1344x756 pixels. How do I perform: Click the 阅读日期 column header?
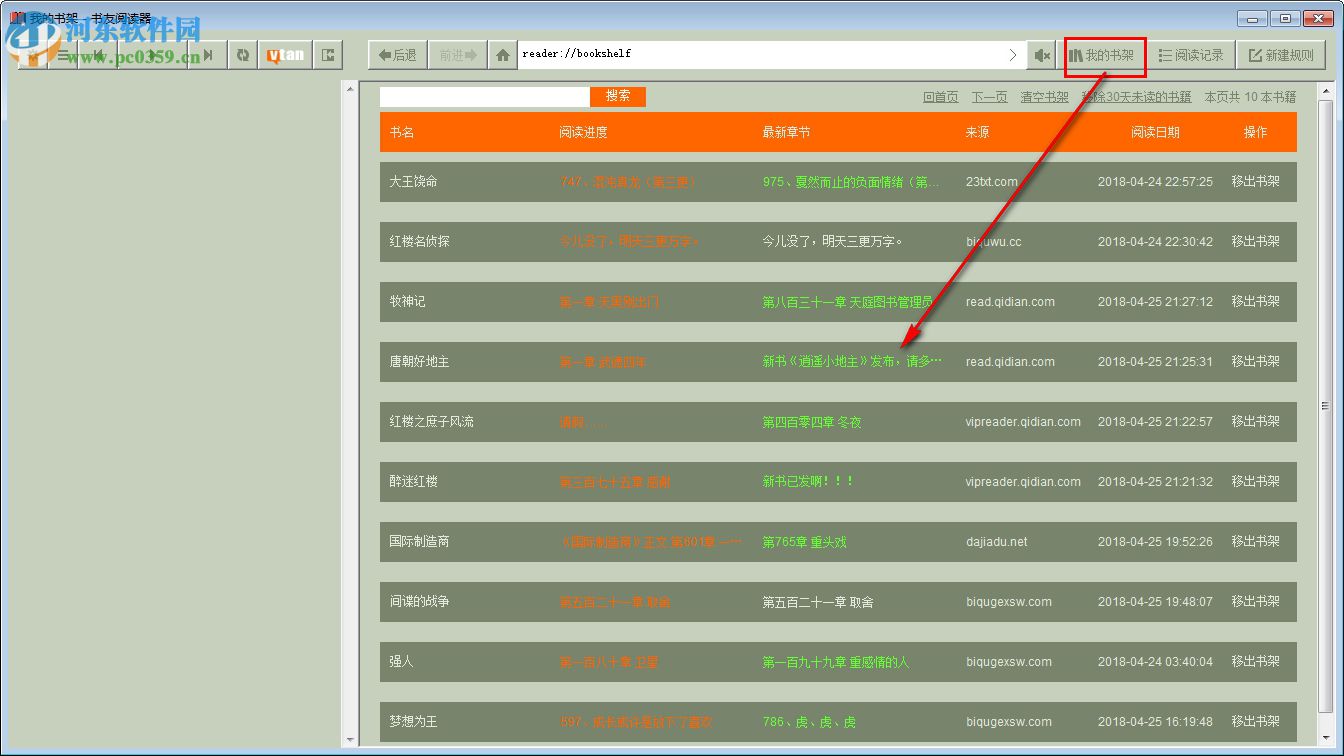click(1155, 132)
